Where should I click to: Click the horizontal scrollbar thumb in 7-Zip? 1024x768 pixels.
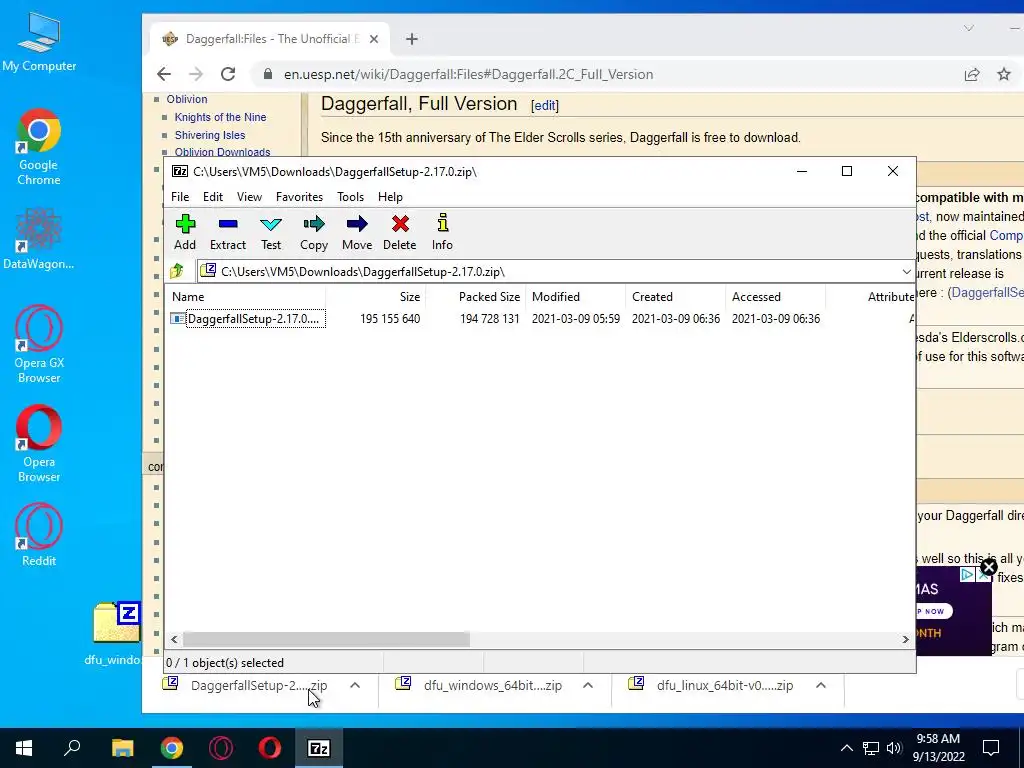pos(326,639)
